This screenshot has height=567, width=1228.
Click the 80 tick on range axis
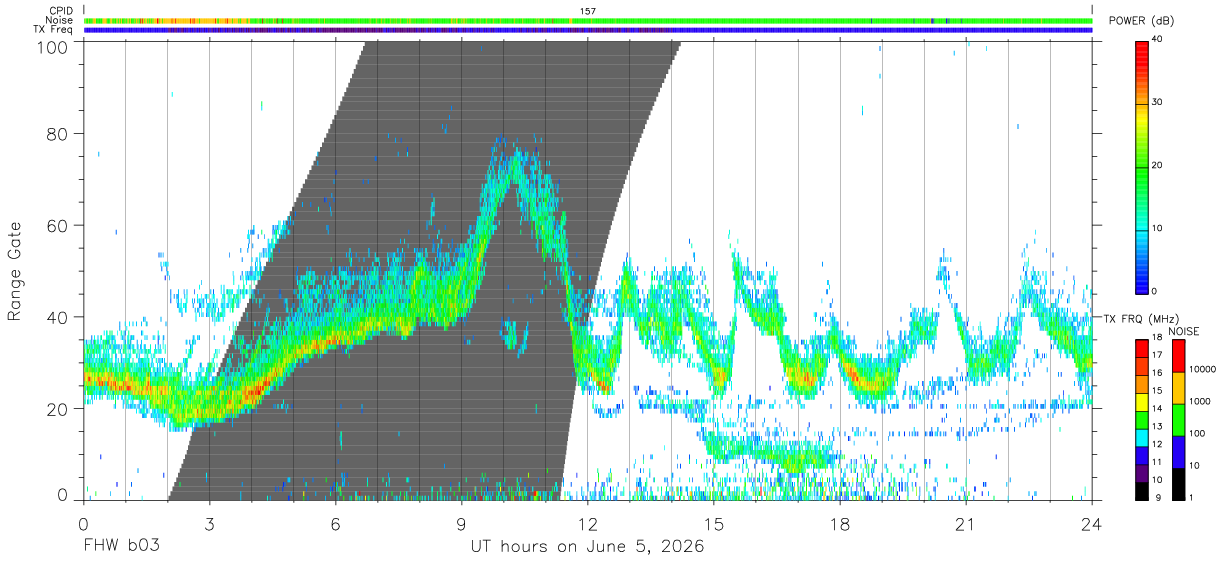(57, 133)
